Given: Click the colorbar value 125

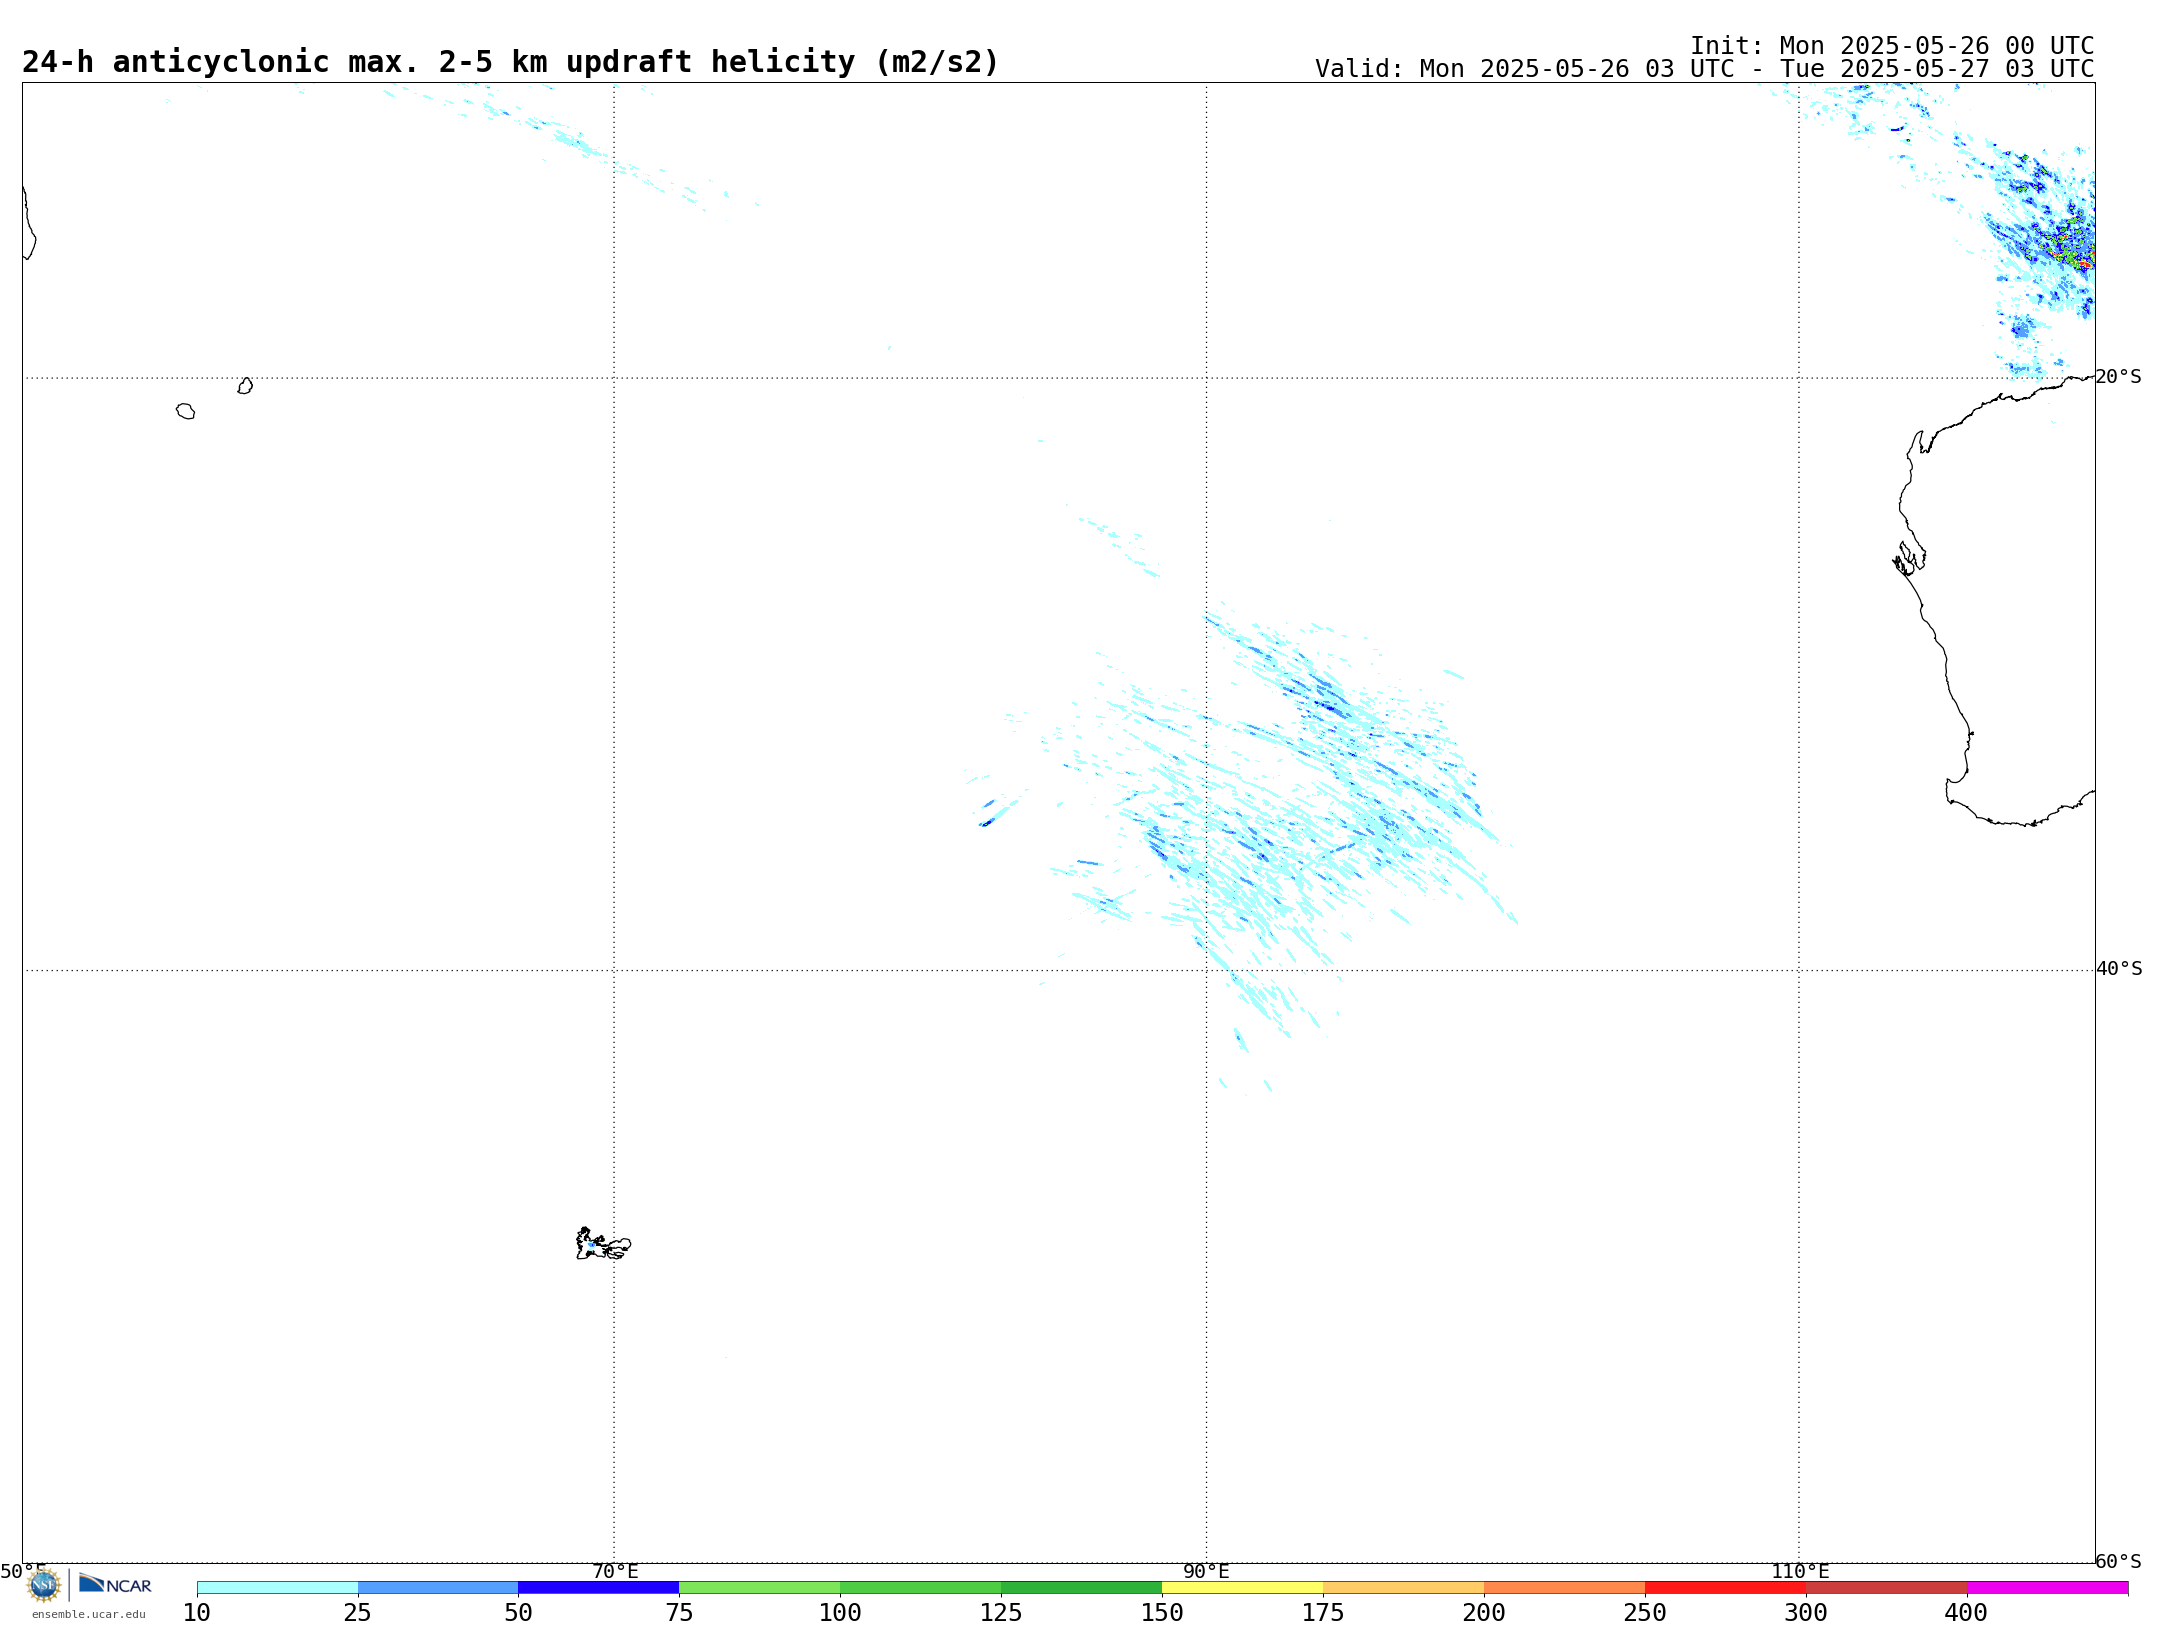Looking at the screenshot, I should click(x=1001, y=1613).
